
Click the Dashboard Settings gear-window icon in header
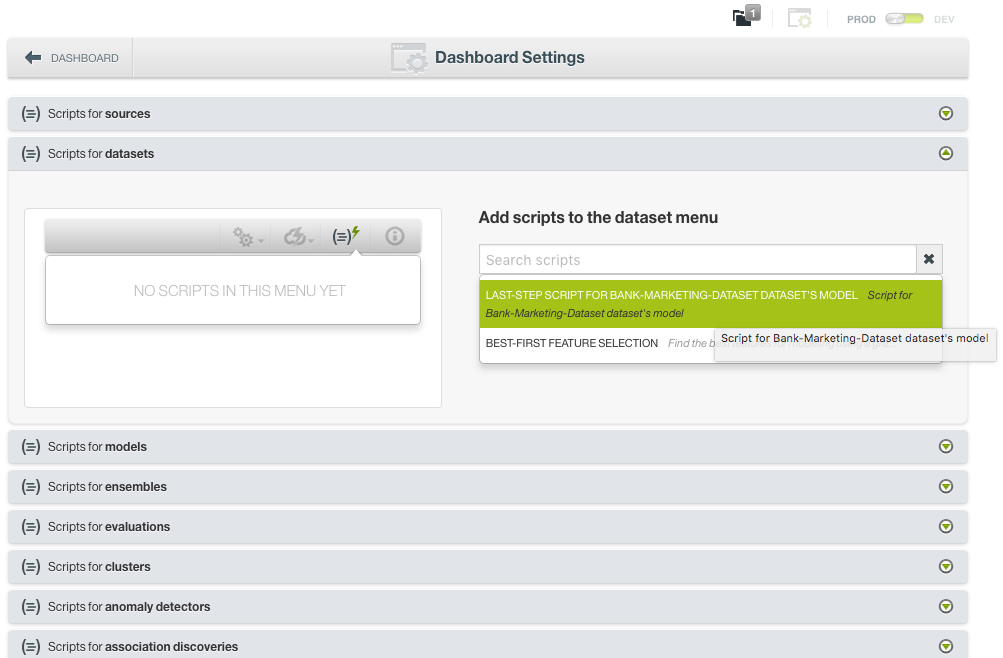(409, 57)
